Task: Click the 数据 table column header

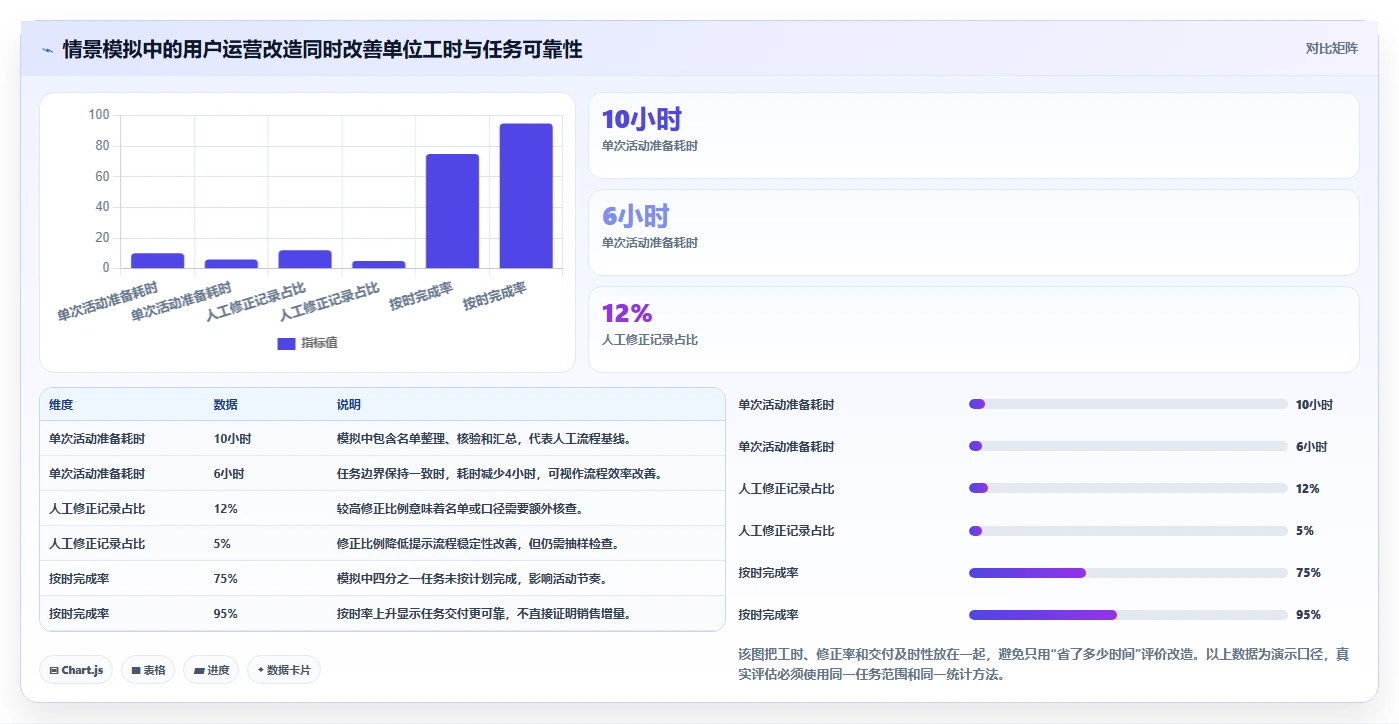Action: [225, 405]
